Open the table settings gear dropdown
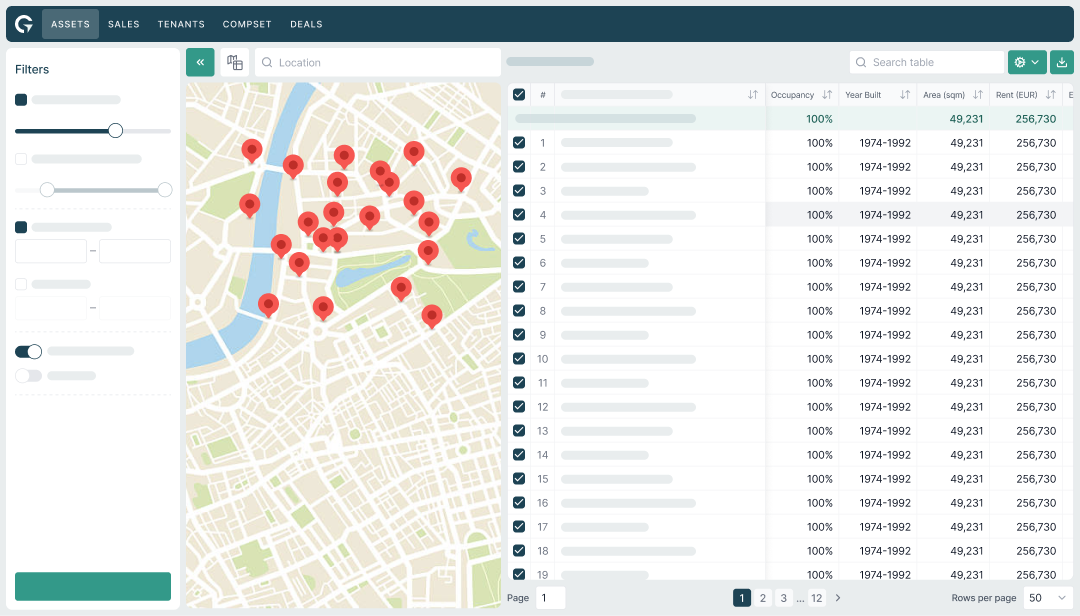The width and height of the screenshot is (1080, 616). (x=1027, y=62)
